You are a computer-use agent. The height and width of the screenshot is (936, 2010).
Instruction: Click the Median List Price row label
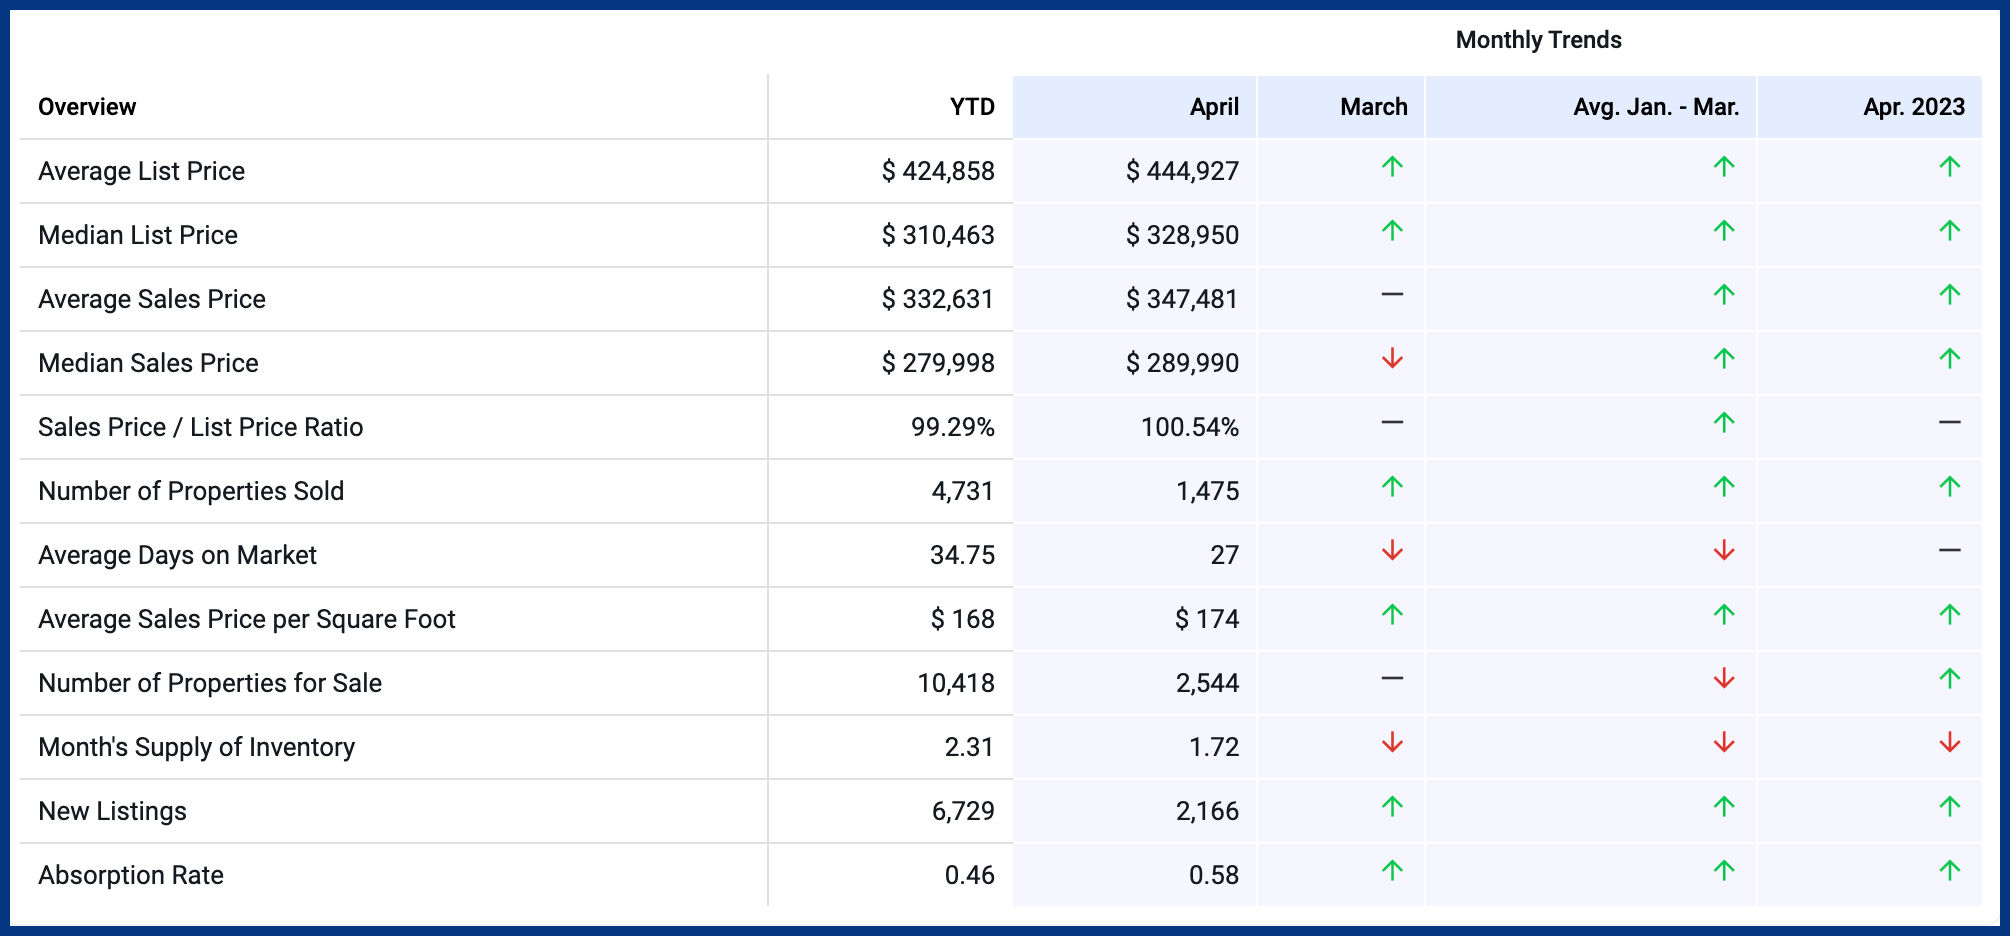pyautogui.click(x=138, y=235)
